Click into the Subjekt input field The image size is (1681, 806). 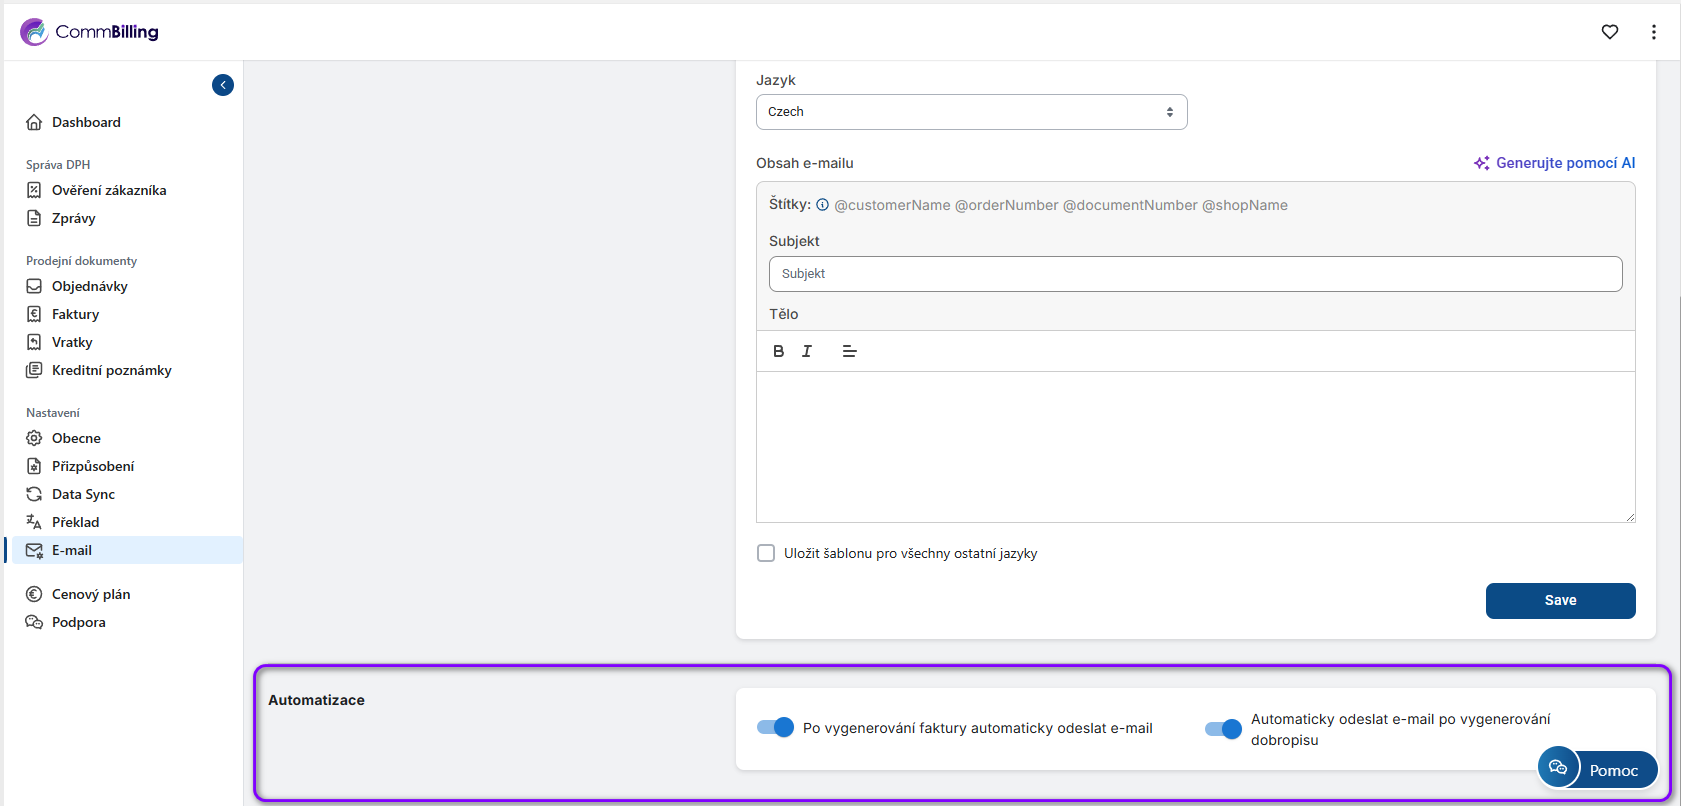(1195, 274)
